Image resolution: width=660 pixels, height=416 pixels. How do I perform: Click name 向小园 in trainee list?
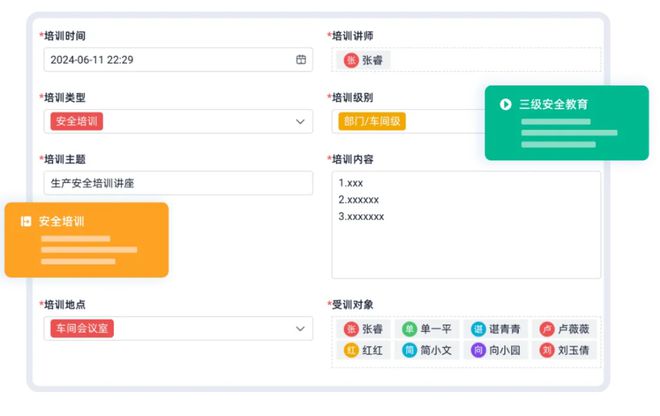pyautogui.click(x=504, y=350)
